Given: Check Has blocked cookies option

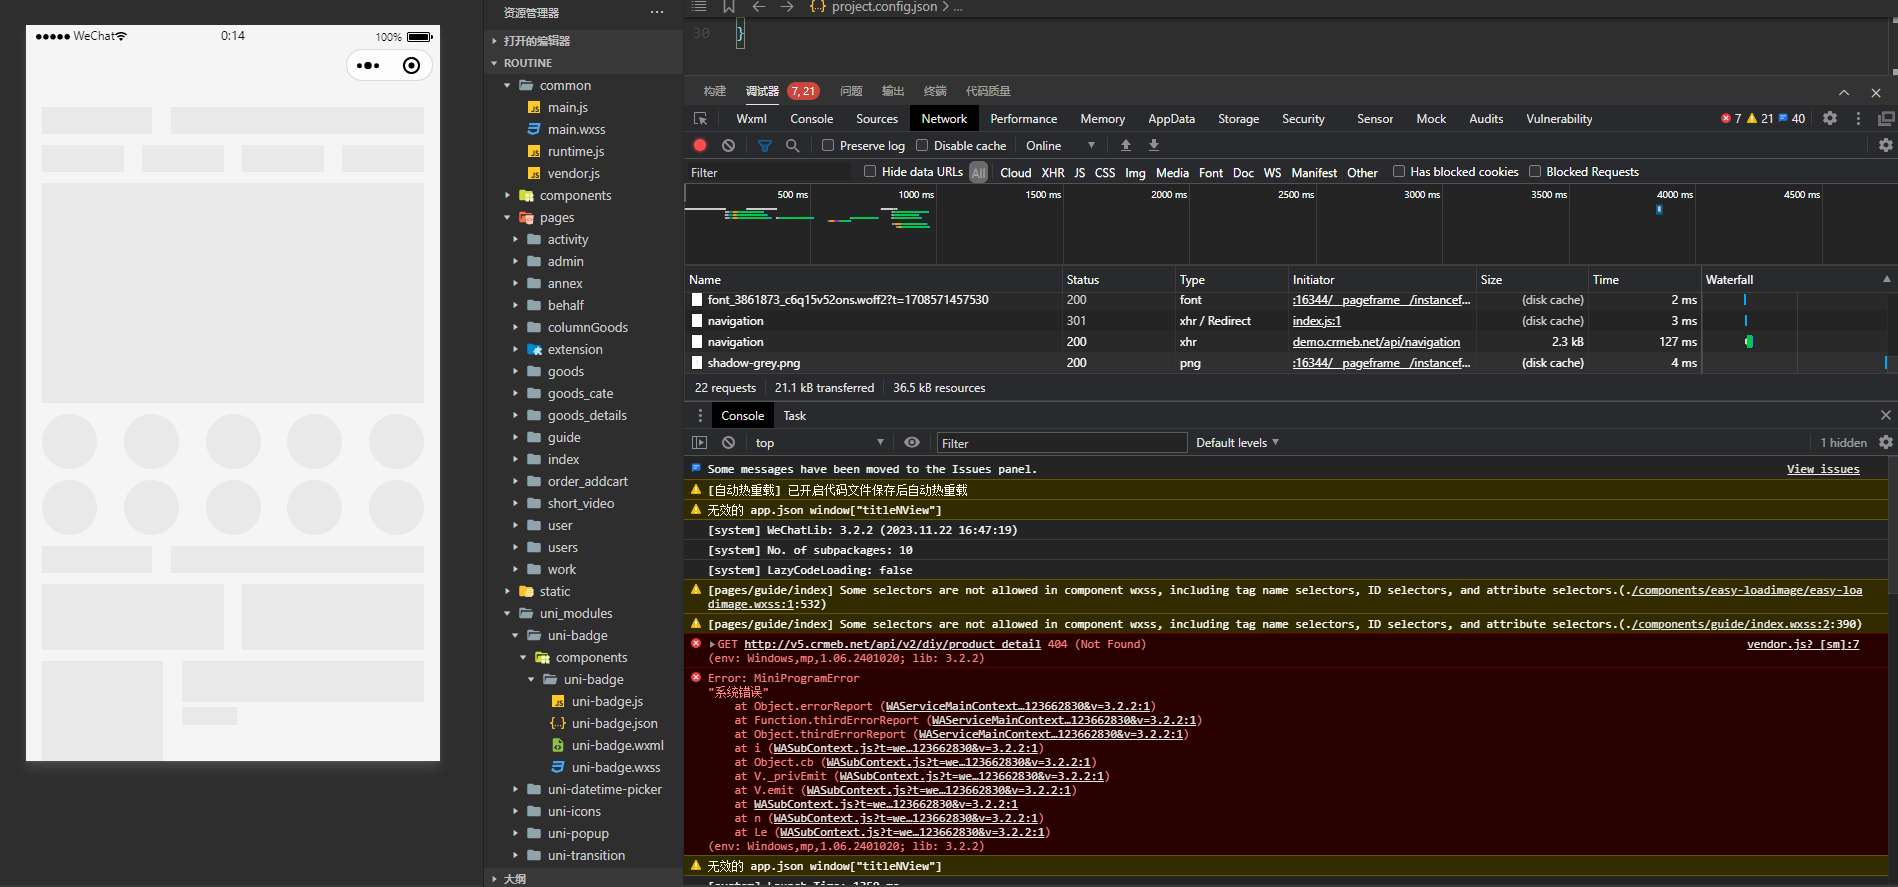Looking at the screenshot, I should click(x=1399, y=171).
